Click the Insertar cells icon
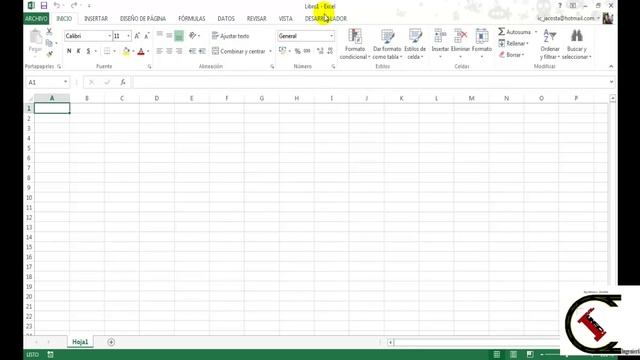Screen dimensions: 640x360 pos(440,36)
